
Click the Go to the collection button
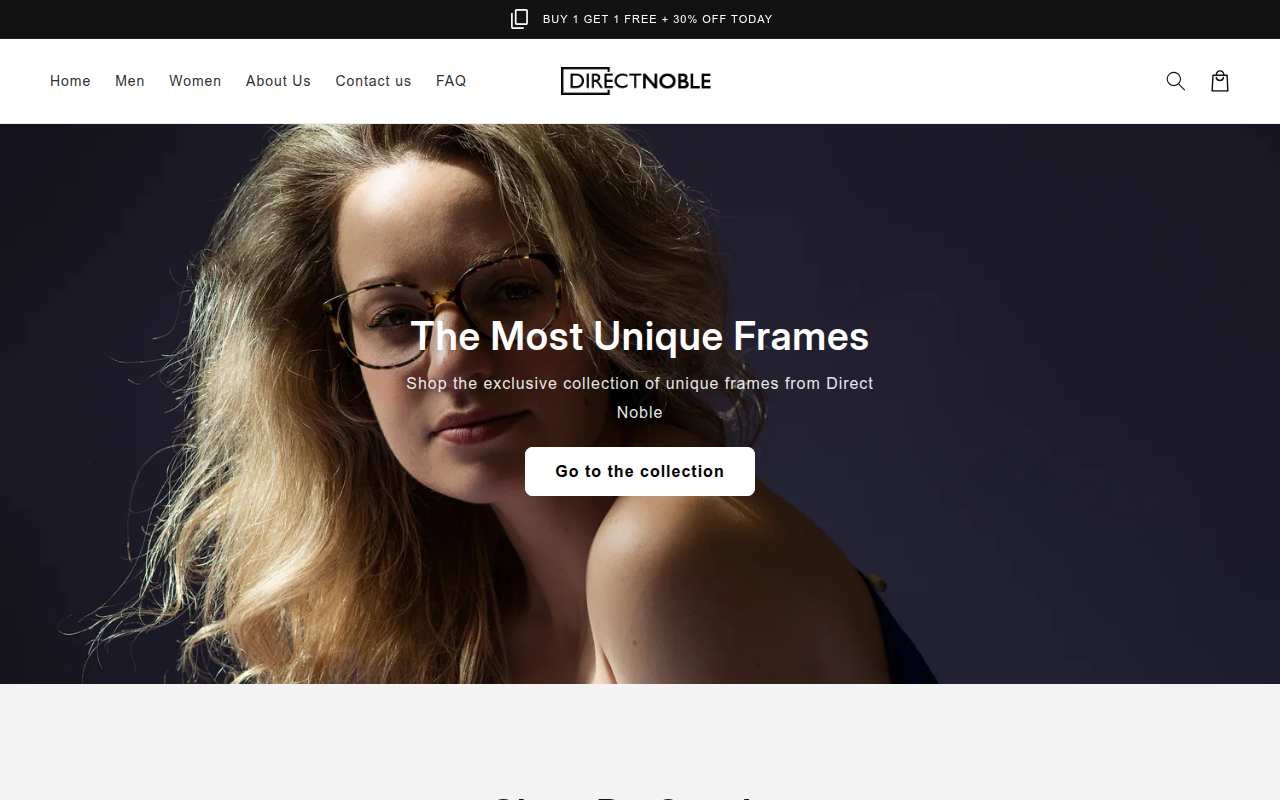(640, 471)
